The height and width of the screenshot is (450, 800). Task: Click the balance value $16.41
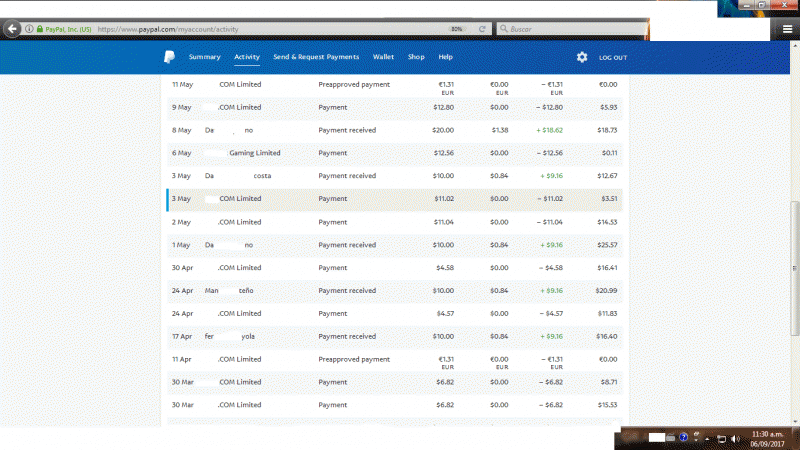[607, 268]
